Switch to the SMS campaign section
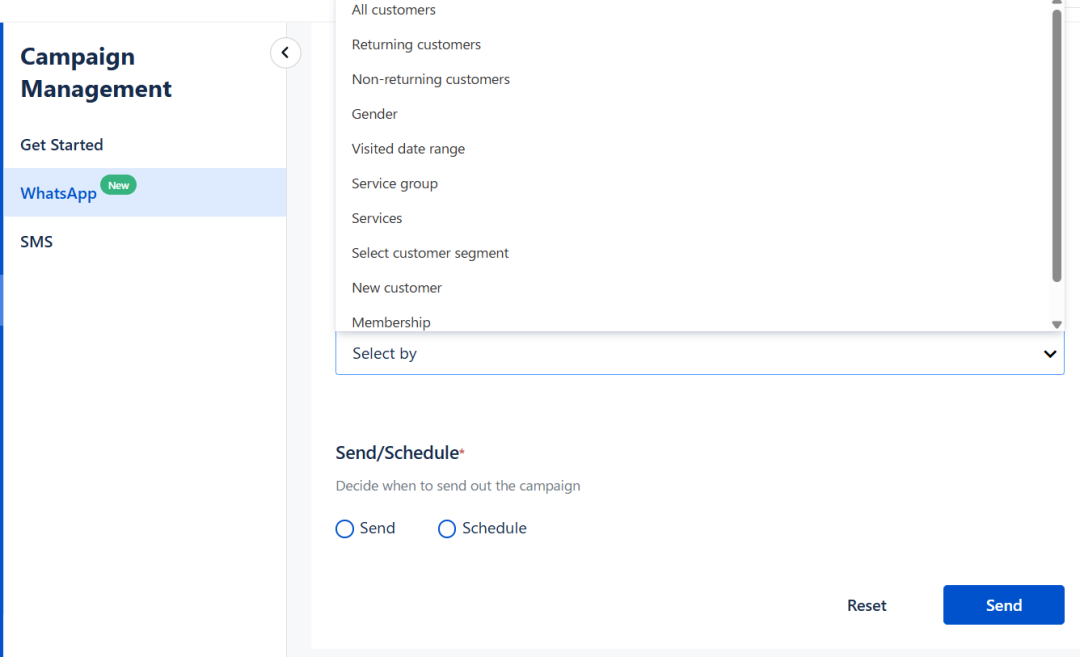1080x657 pixels. coord(37,242)
